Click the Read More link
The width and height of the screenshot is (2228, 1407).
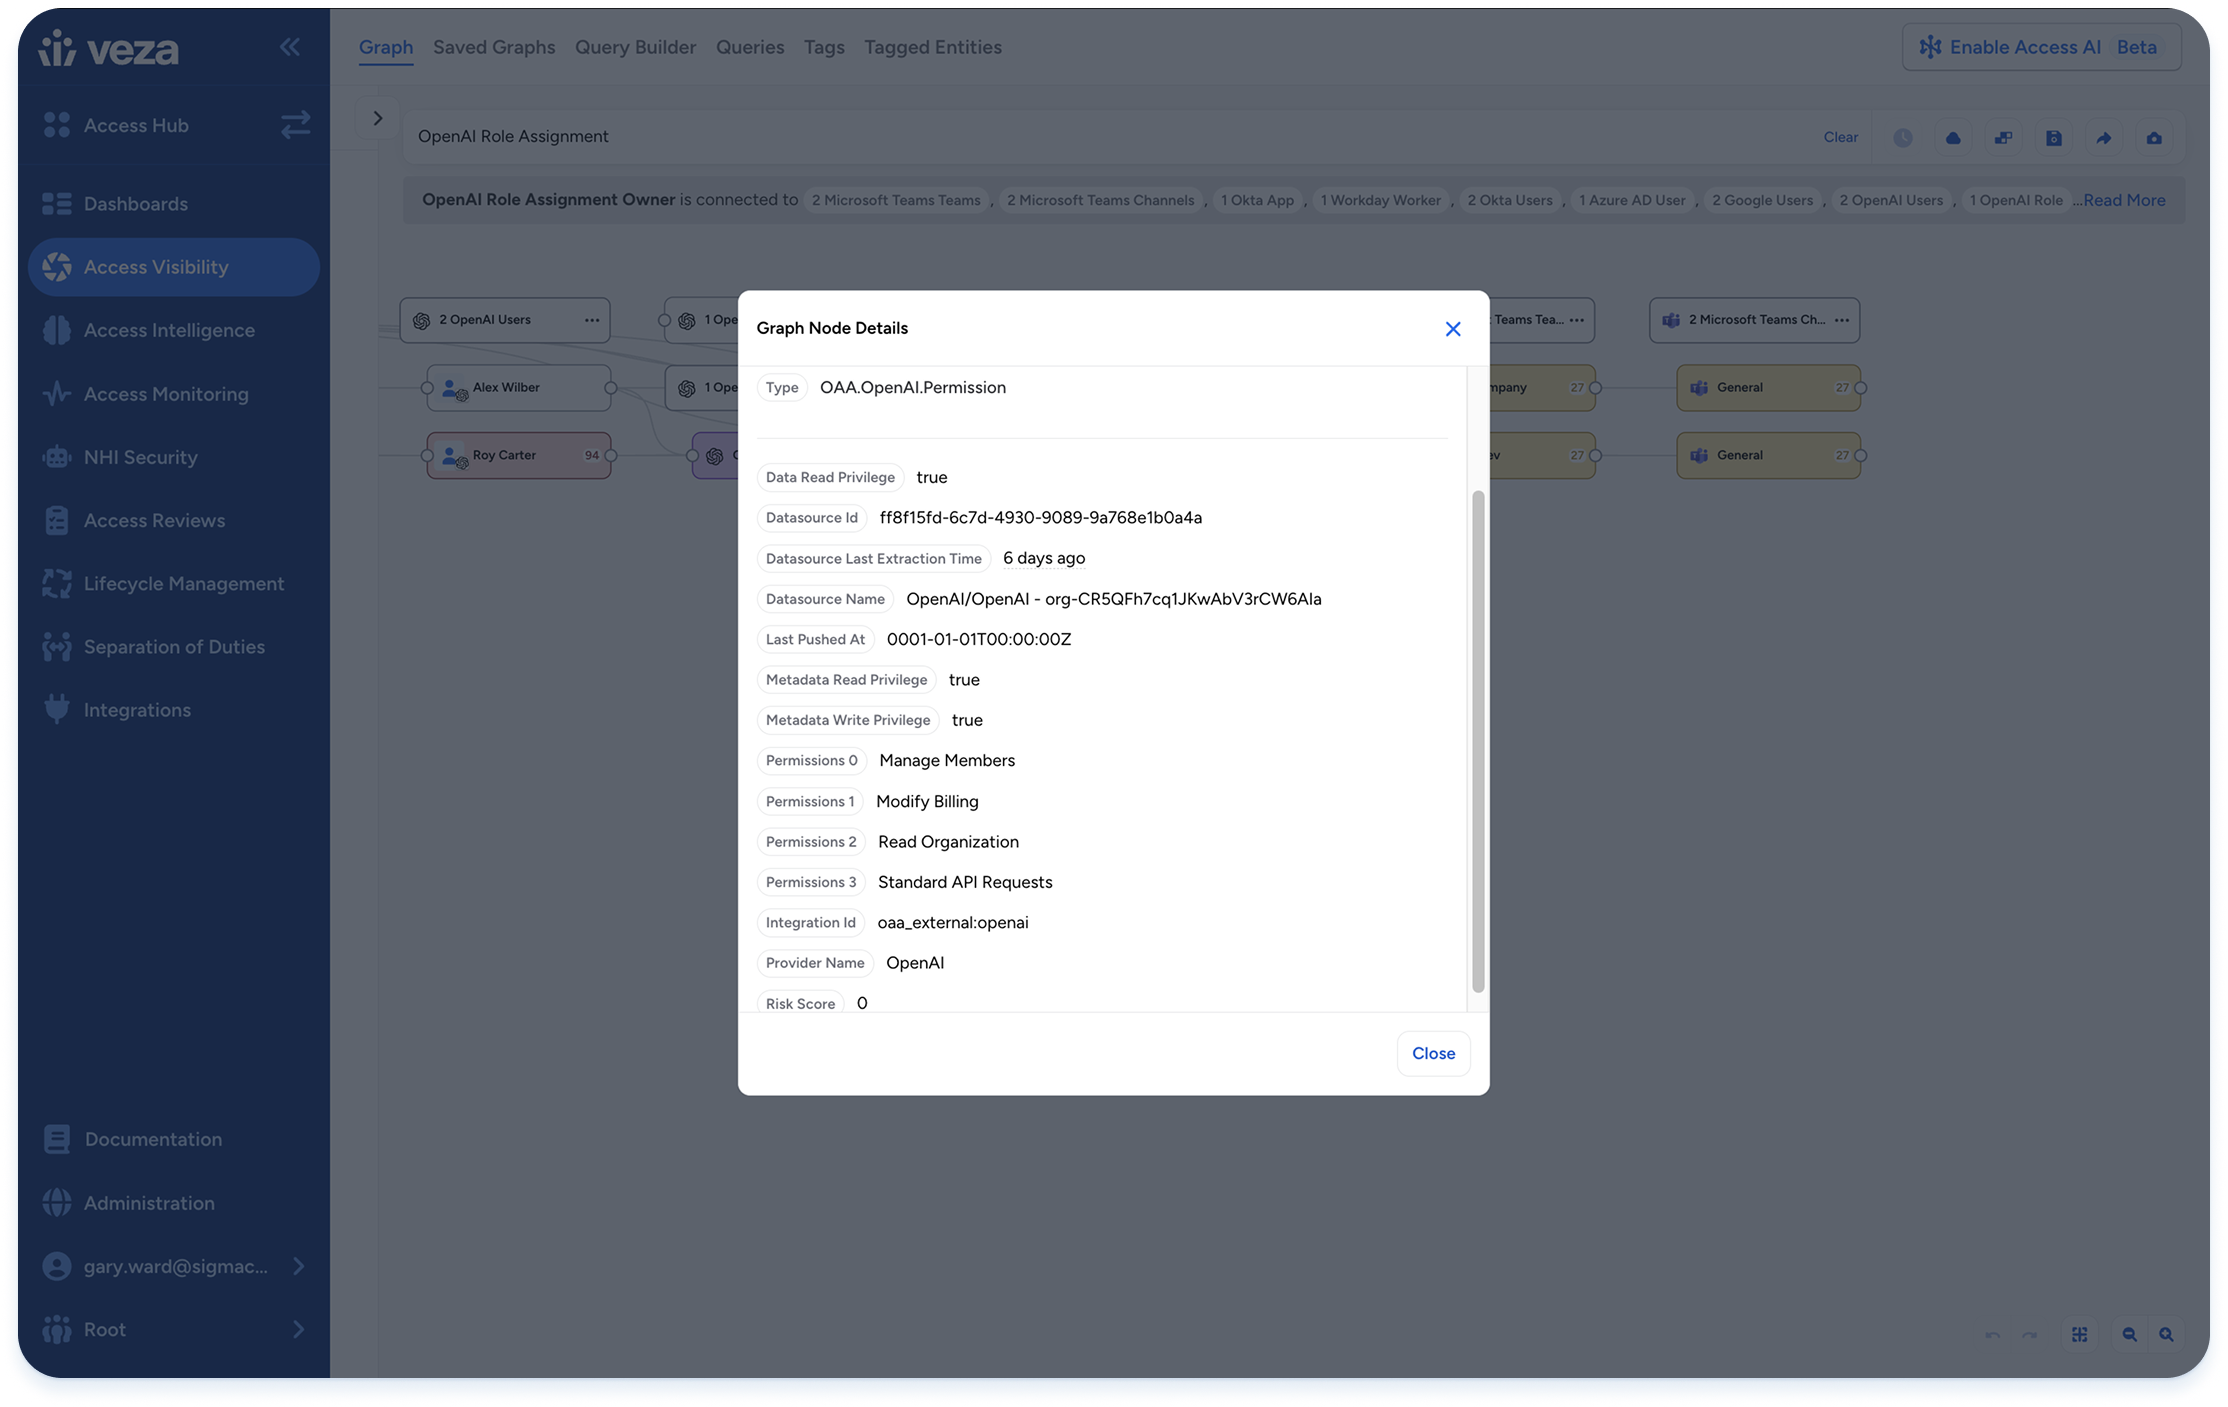click(x=2123, y=200)
